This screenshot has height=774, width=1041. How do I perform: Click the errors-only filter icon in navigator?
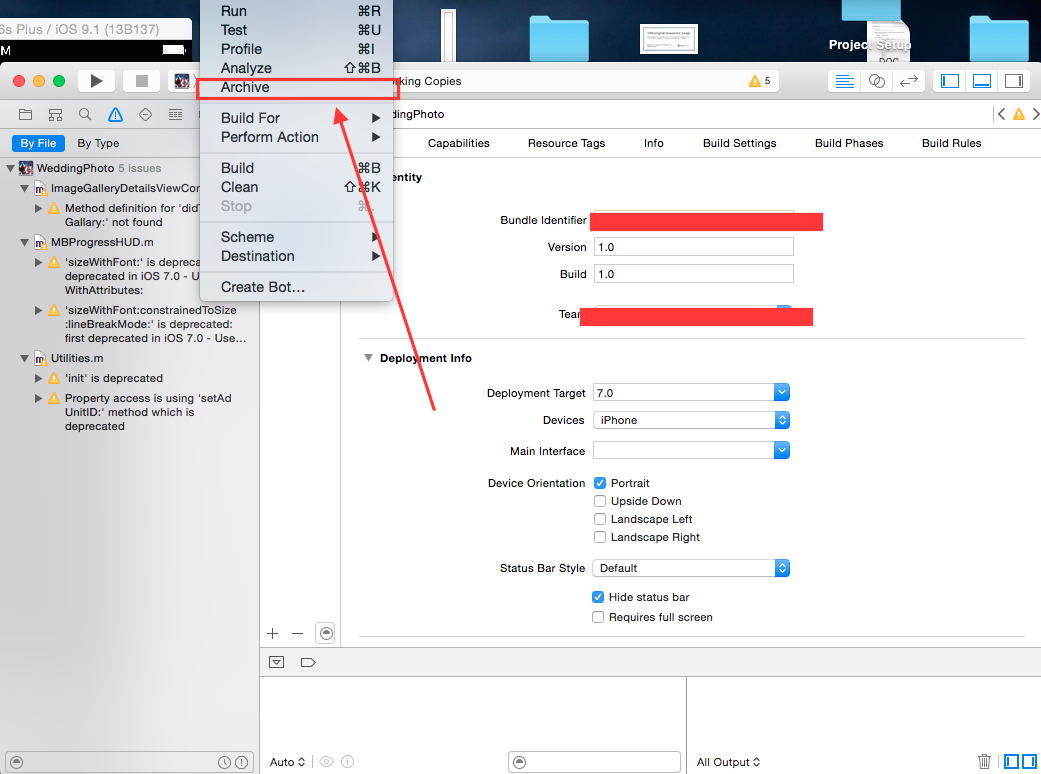tap(242, 763)
